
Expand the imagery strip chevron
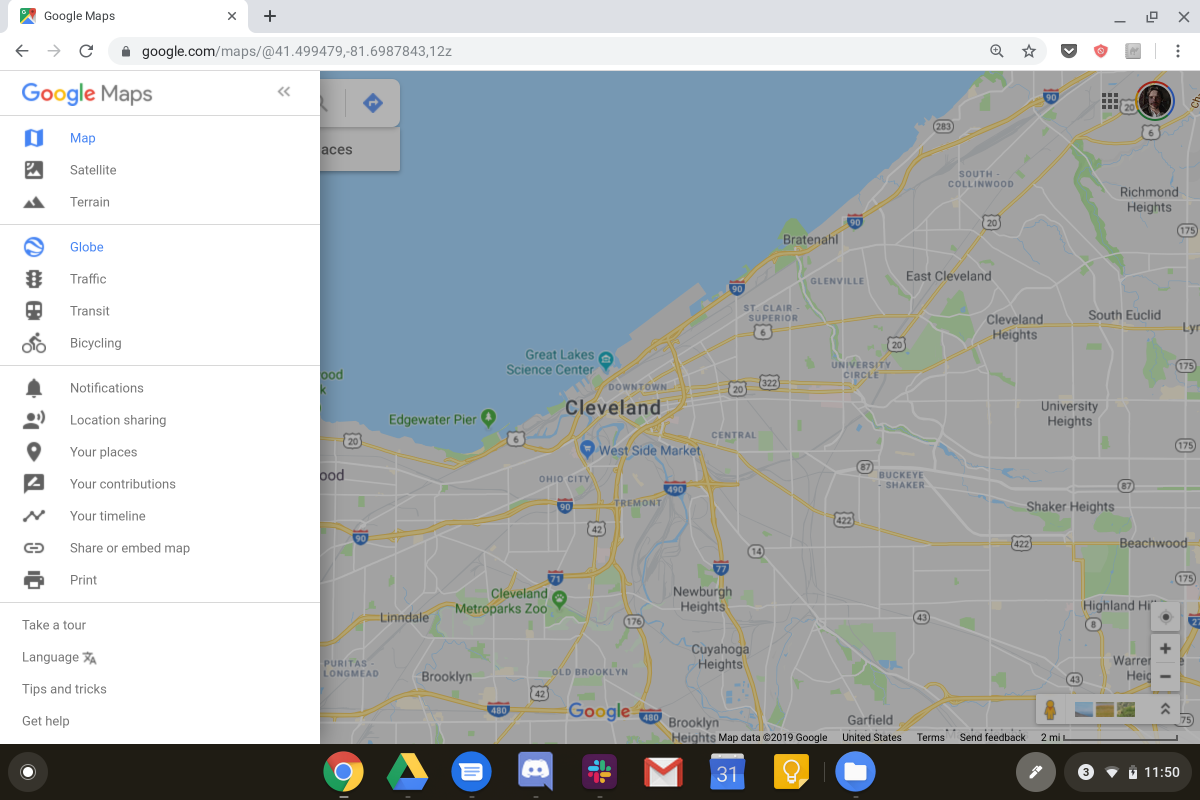1165,709
